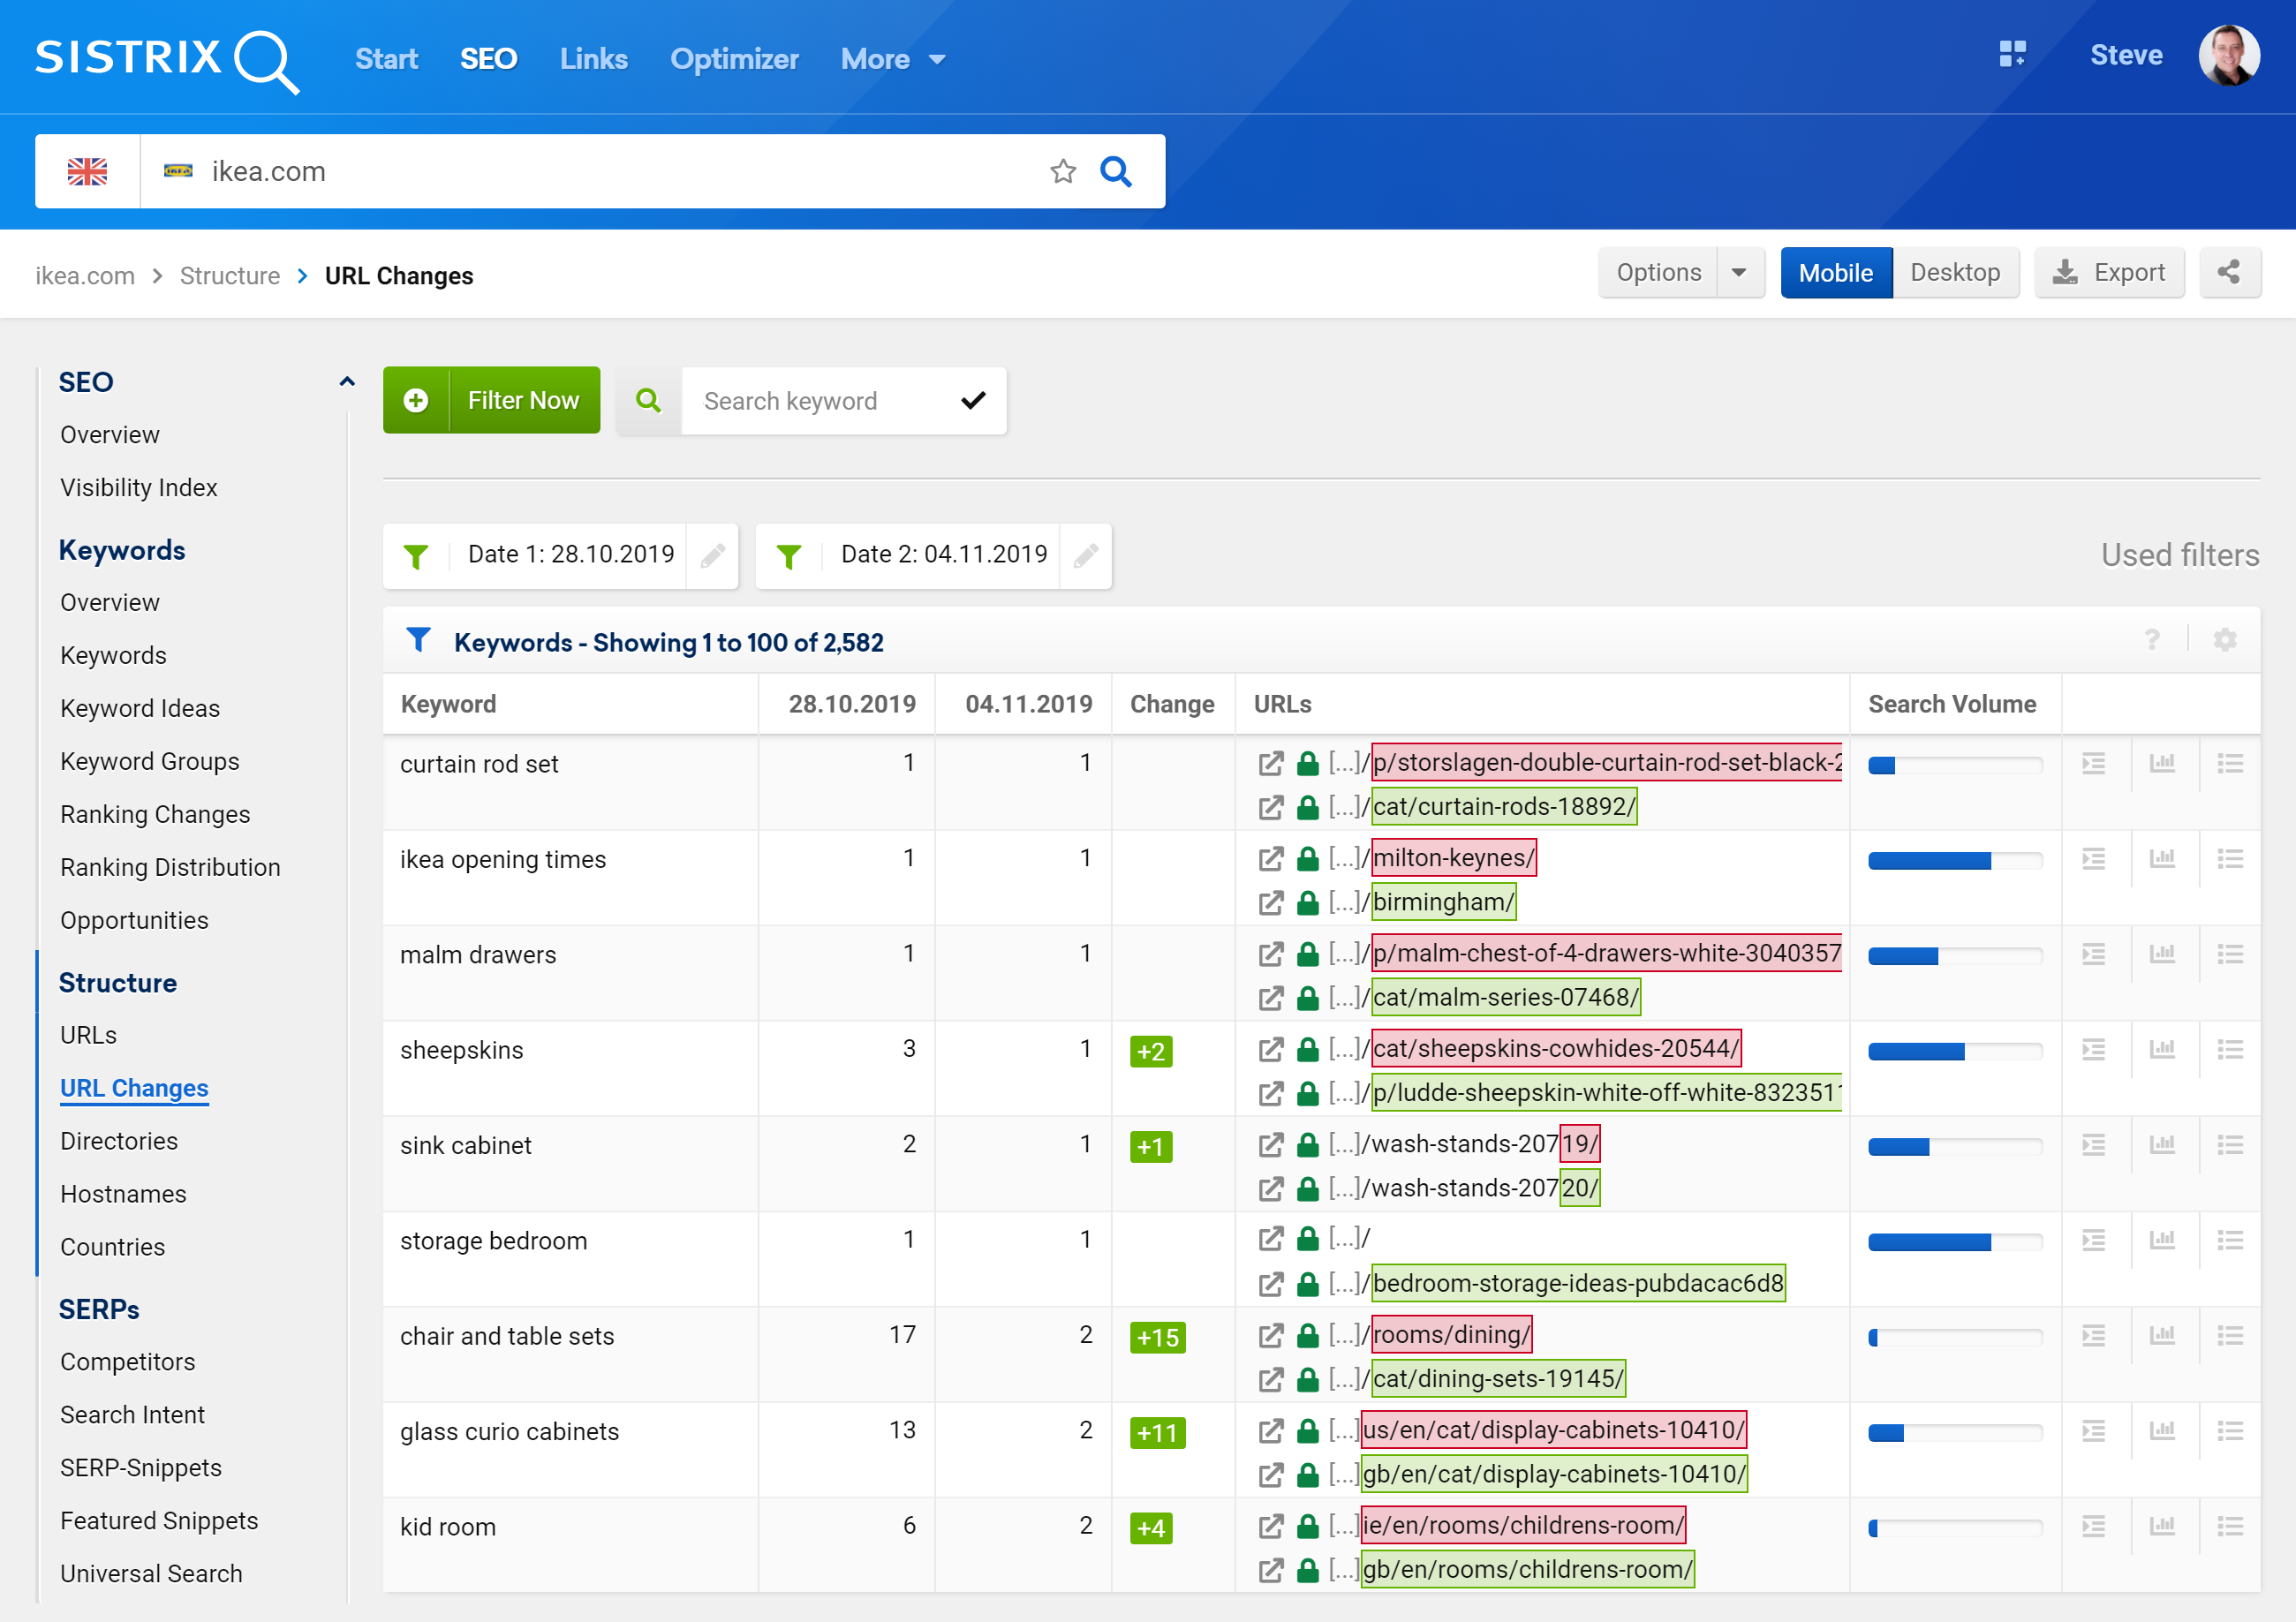The width and height of the screenshot is (2296, 1622).
Task: Open the Options dropdown arrow
Action: [x=1739, y=272]
